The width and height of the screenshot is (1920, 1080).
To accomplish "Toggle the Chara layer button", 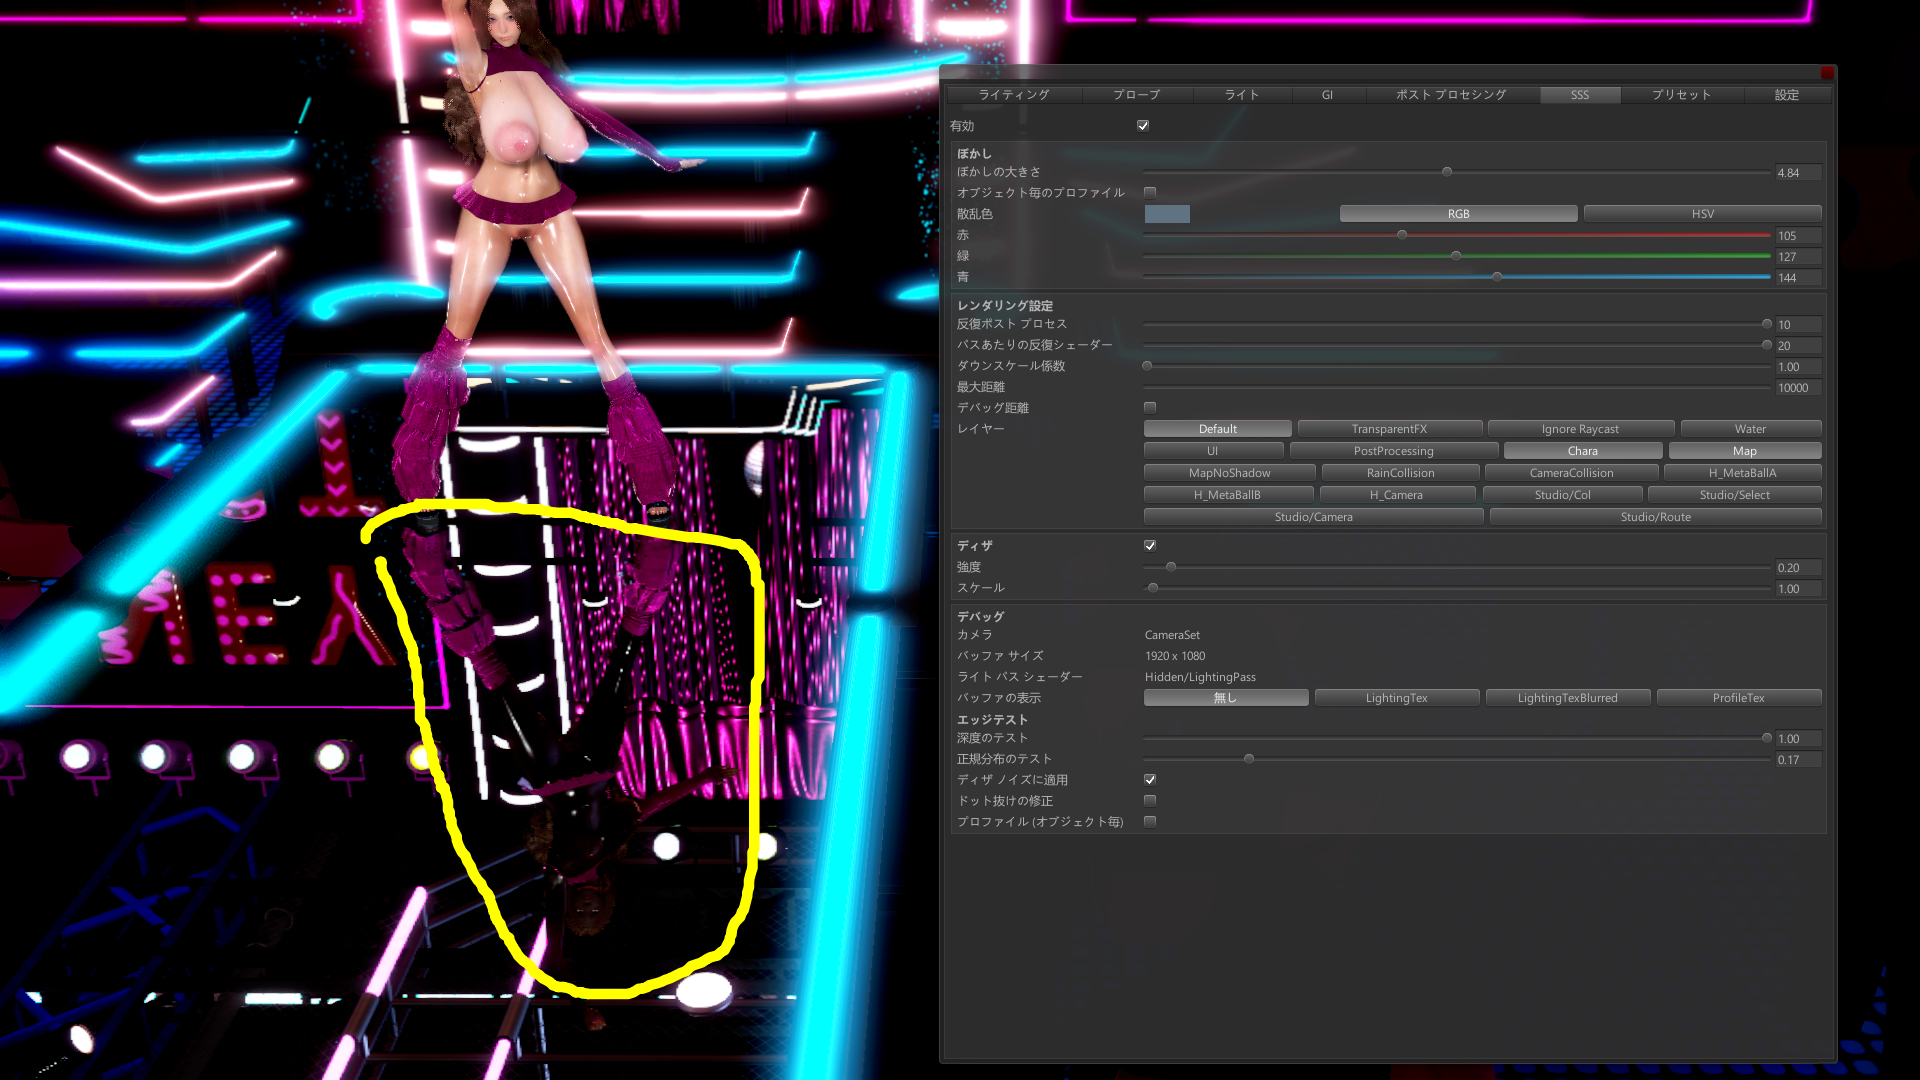I will tap(1582, 451).
